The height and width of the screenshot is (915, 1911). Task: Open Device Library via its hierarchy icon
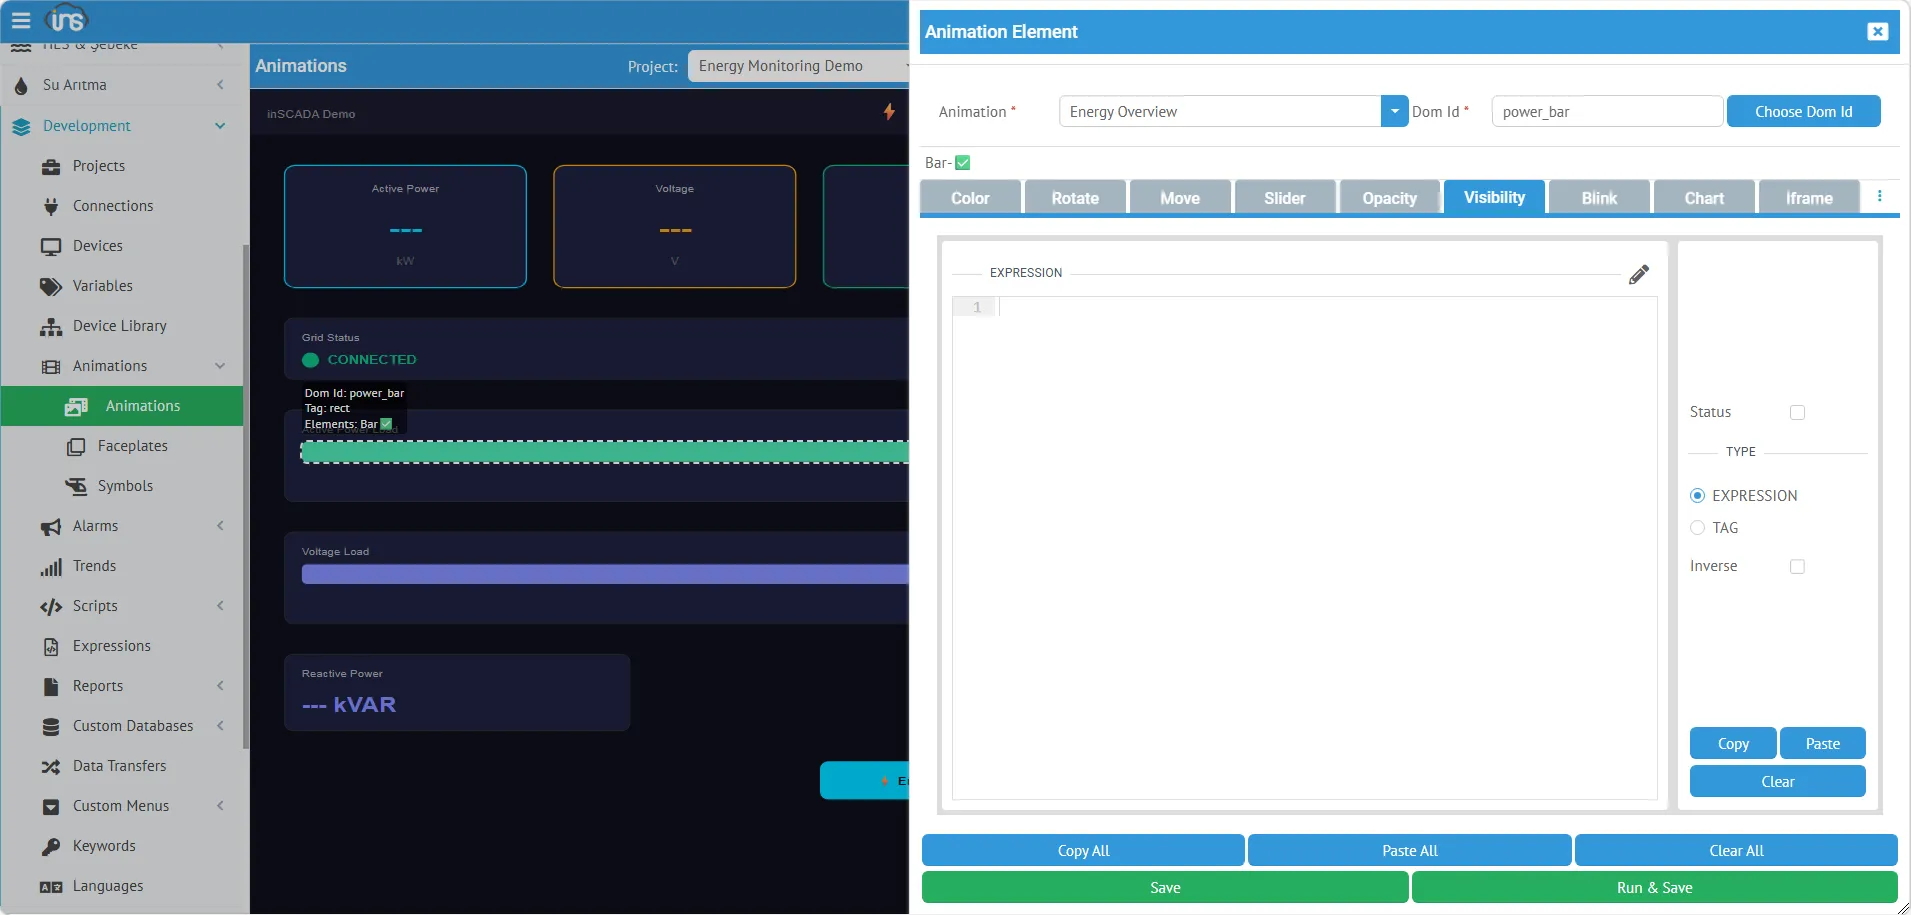(50, 326)
